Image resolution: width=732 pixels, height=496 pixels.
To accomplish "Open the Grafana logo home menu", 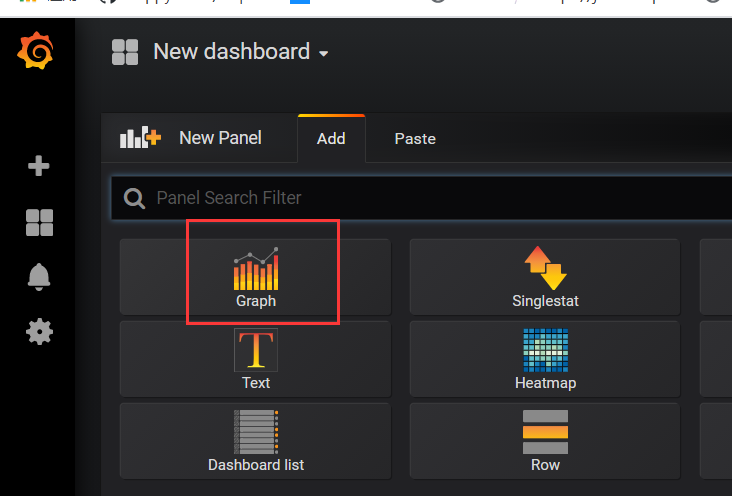I will tap(35, 50).
